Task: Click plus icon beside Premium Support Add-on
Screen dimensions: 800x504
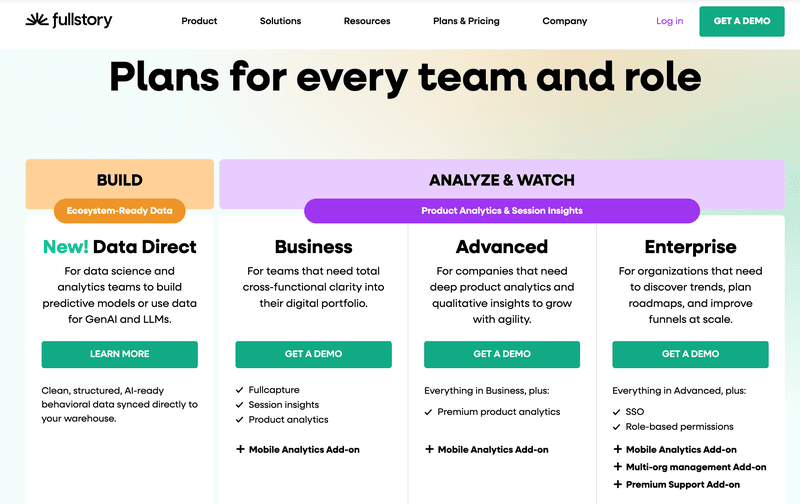Action: click(x=617, y=484)
